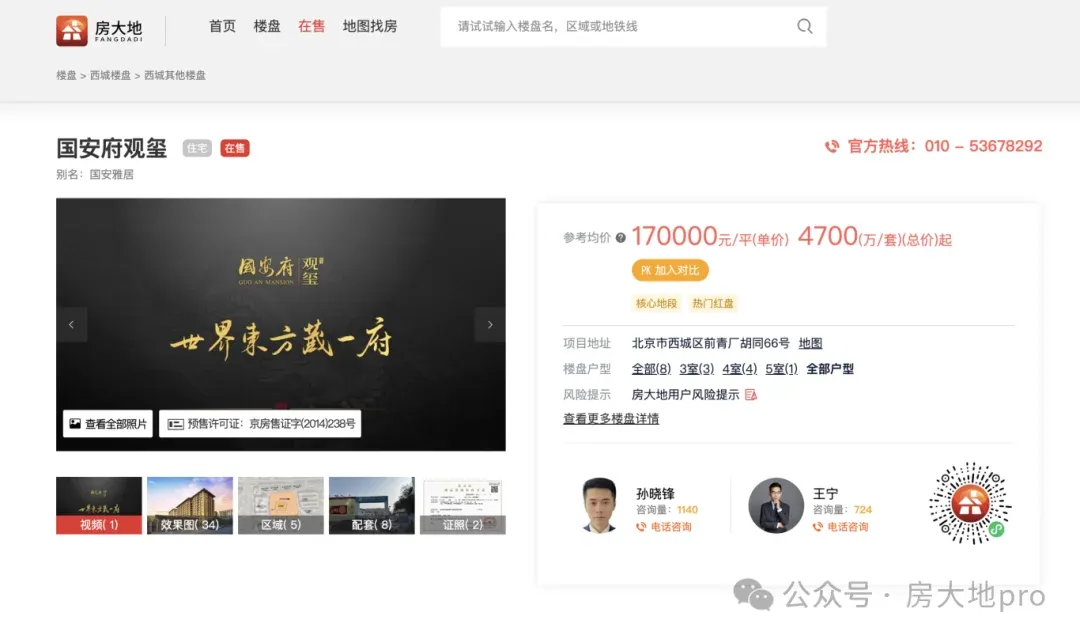Click 孙晓锋's phone consult icon
Image resolution: width=1080 pixels, height=639 pixels.
tap(641, 527)
